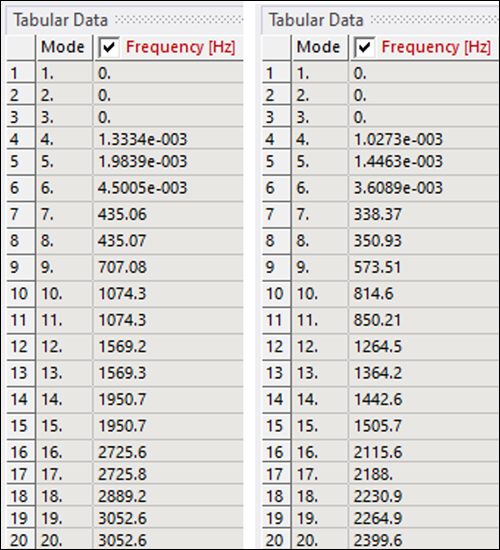Image resolution: width=500 pixels, height=550 pixels.
Task: Select the 1569.2 frequency cell
Action: point(168,347)
